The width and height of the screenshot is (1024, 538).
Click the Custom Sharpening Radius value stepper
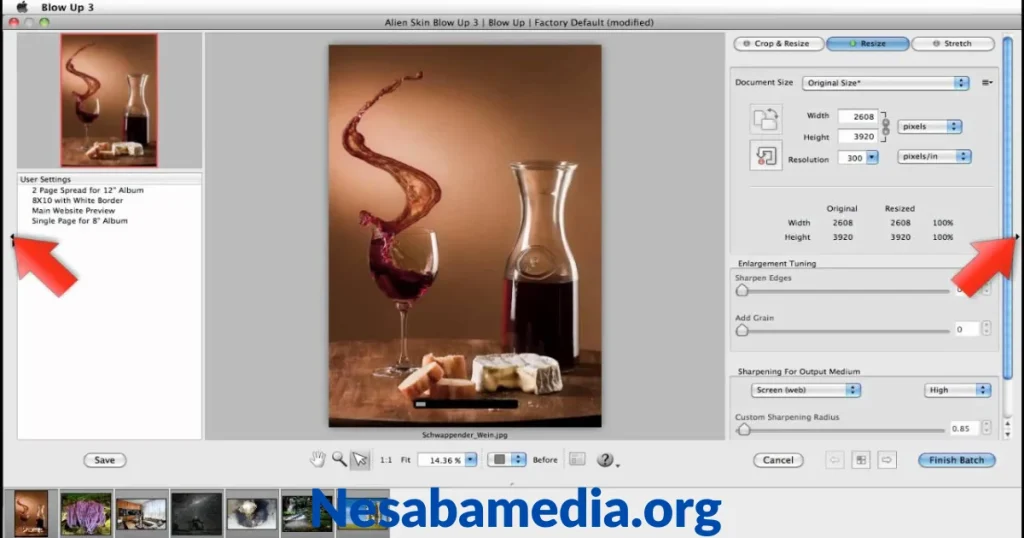[986, 428]
